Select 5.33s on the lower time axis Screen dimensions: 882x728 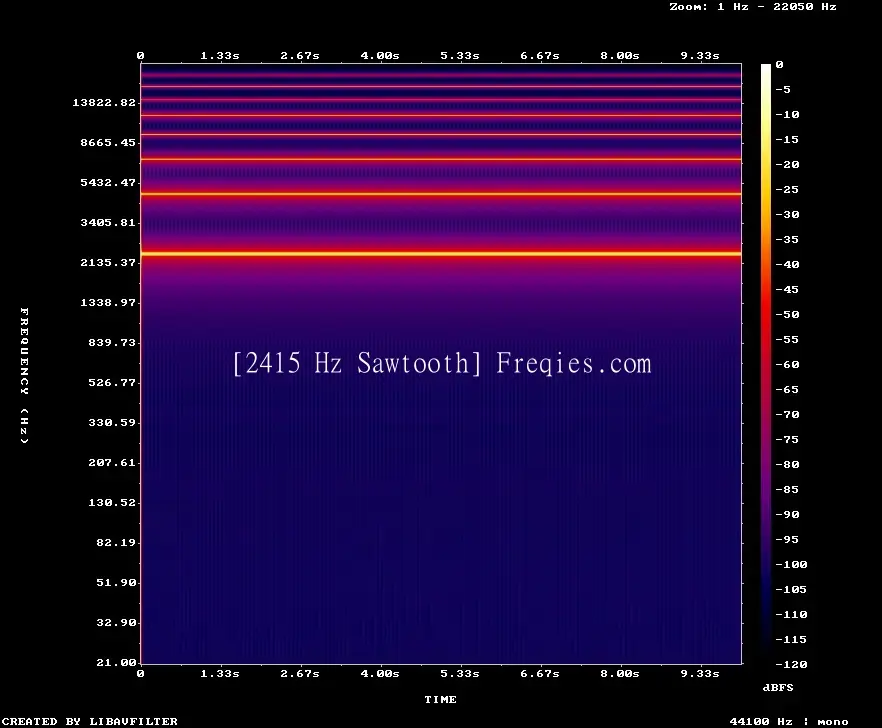460,673
